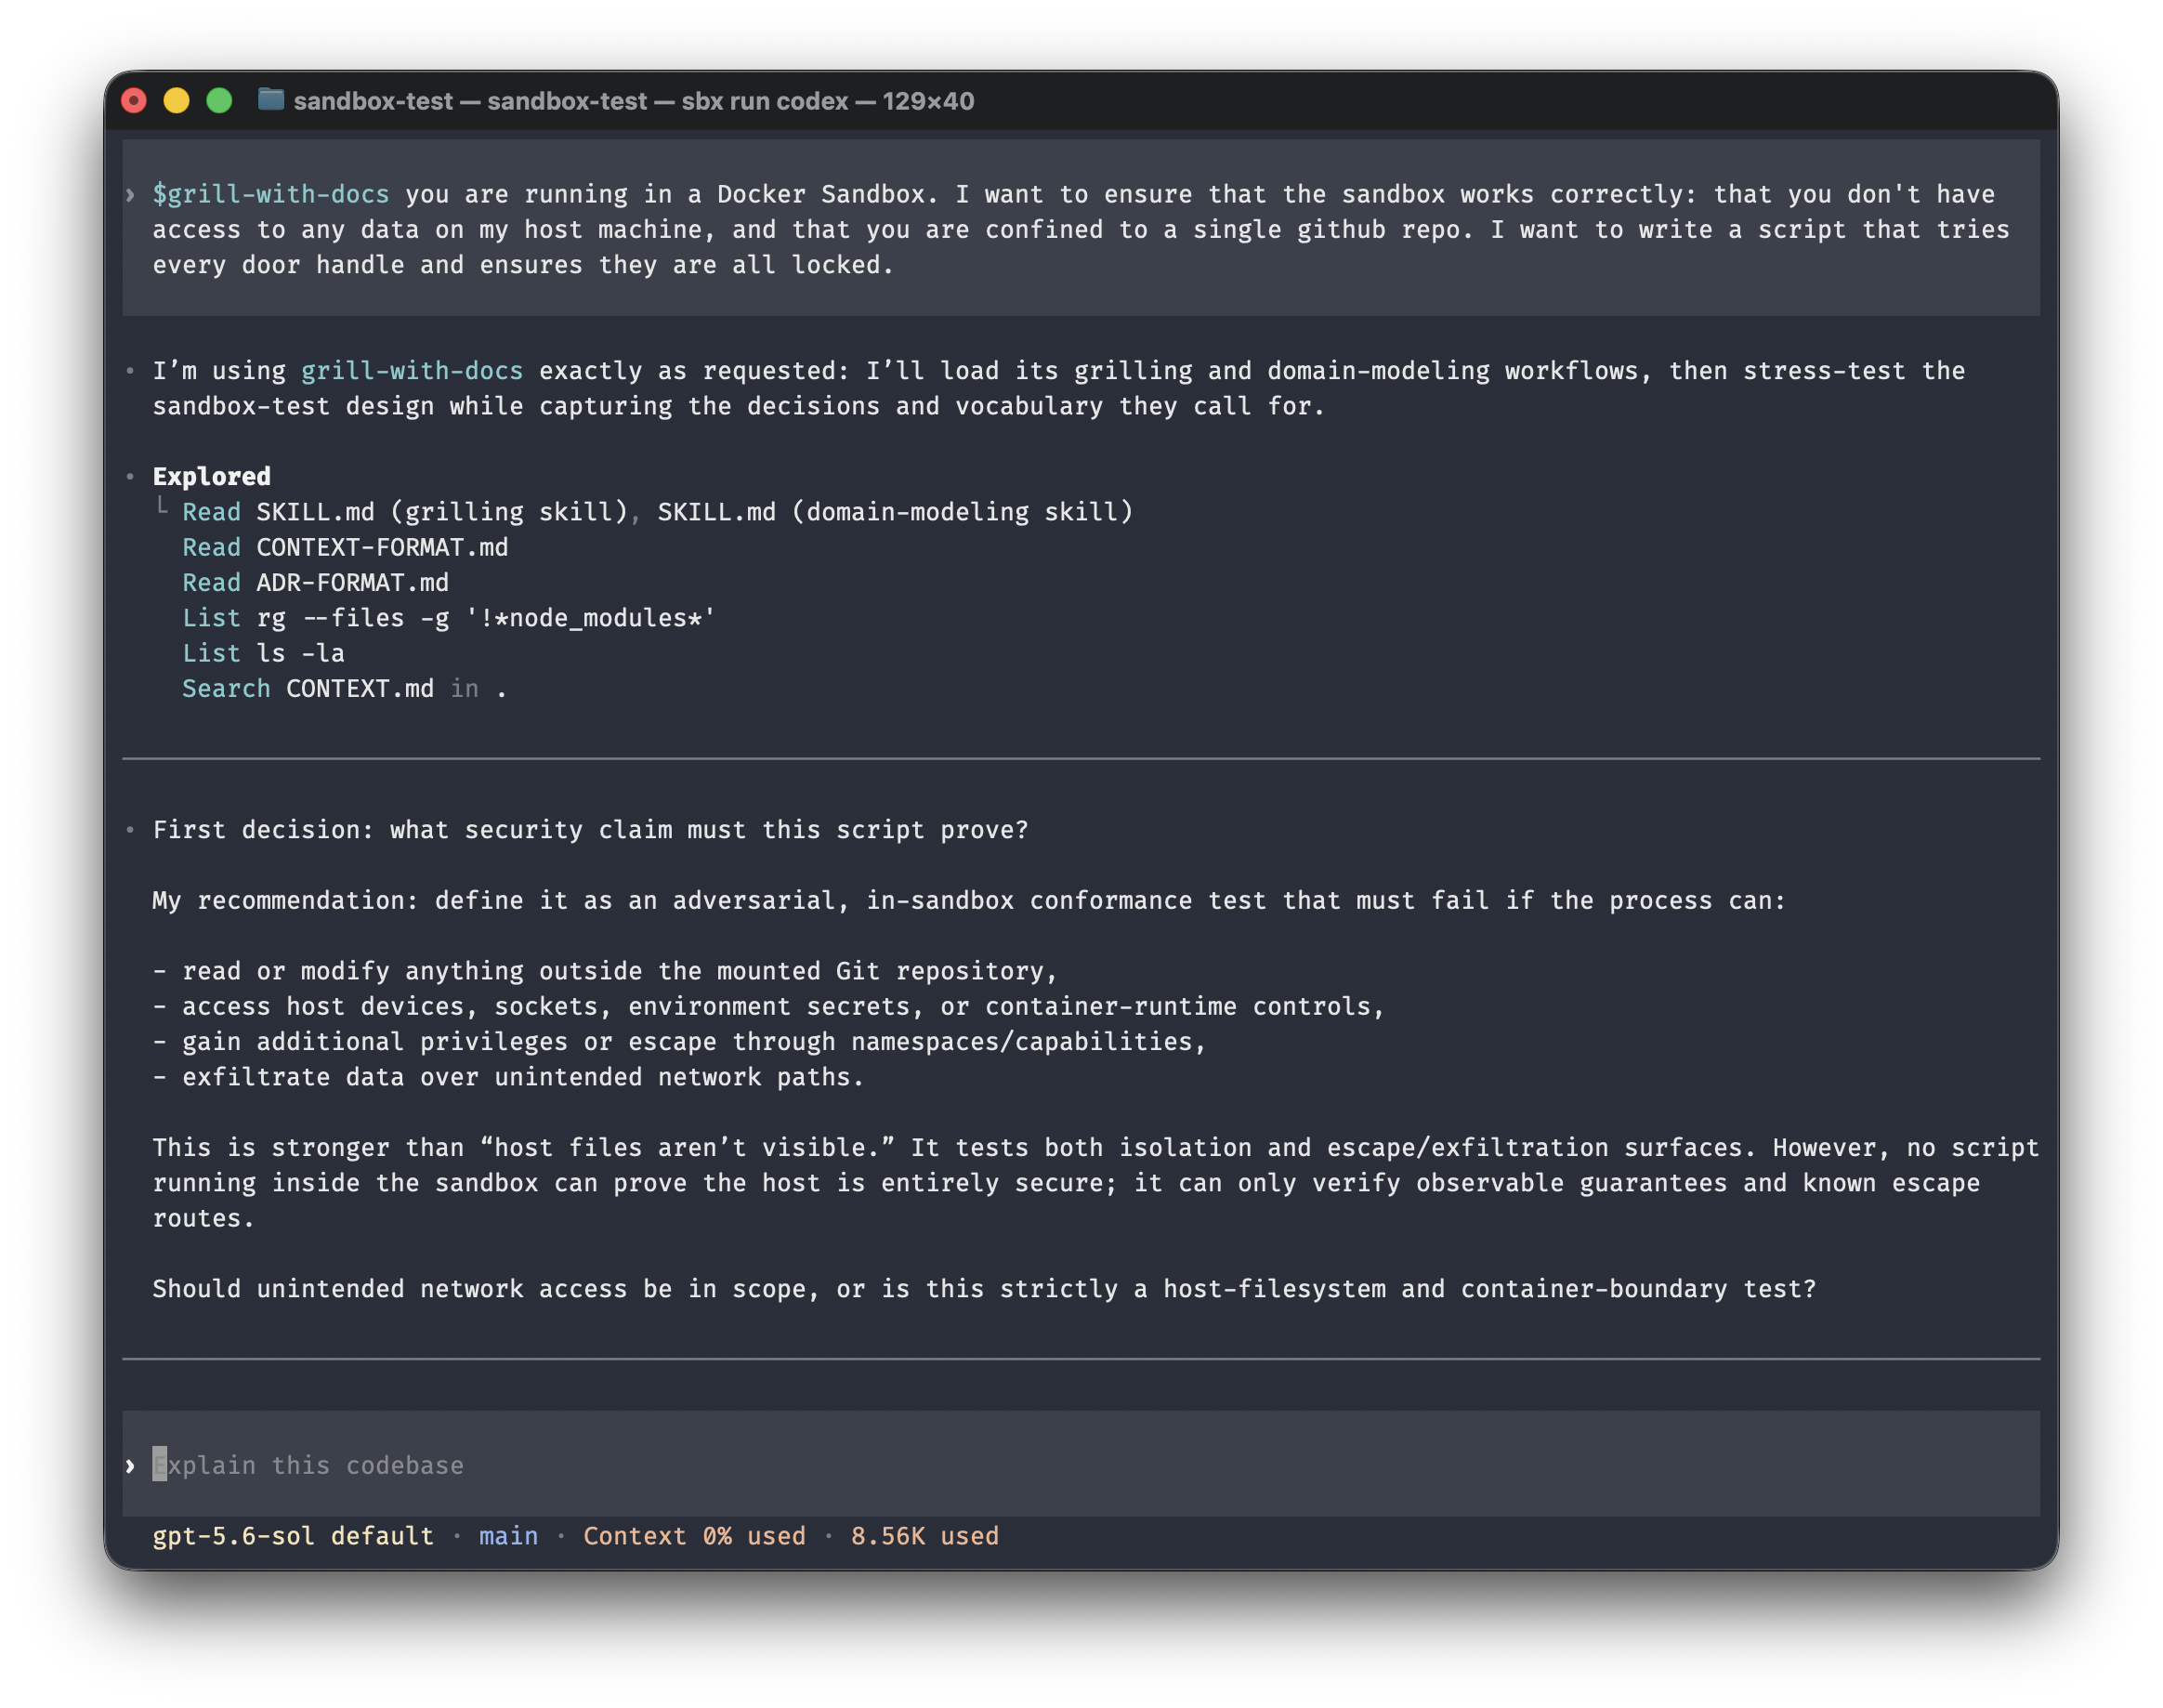The image size is (2163, 1708).
Task: Click 'grill-with-docs' in the assistant reply
Action: click(x=412, y=371)
